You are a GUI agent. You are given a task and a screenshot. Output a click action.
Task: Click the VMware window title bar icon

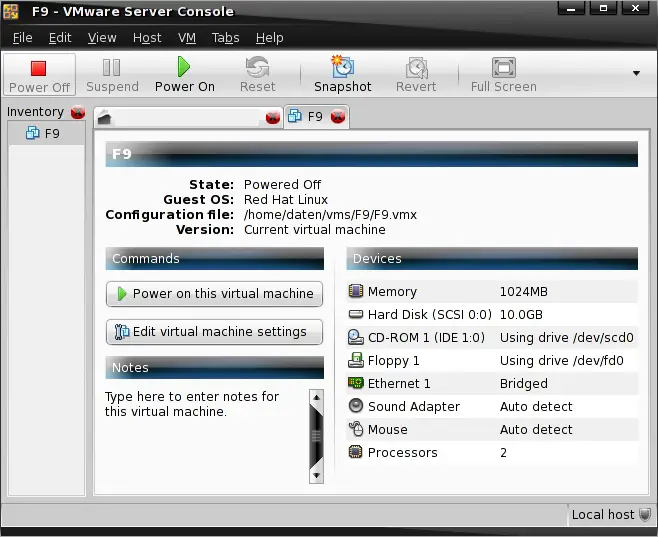pyautogui.click(x=11, y=11)
